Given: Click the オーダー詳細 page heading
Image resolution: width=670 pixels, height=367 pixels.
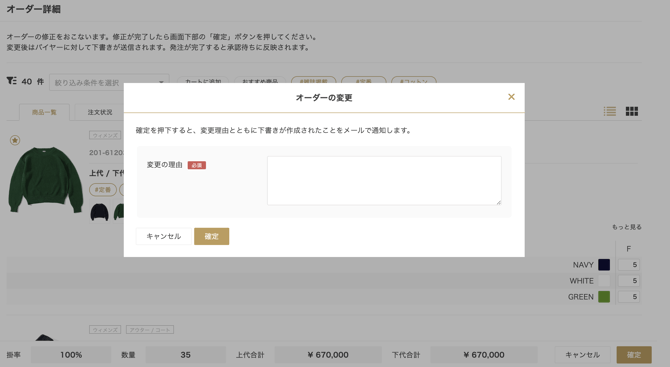Looking at the screenshot, I should [x=33, y=9].
